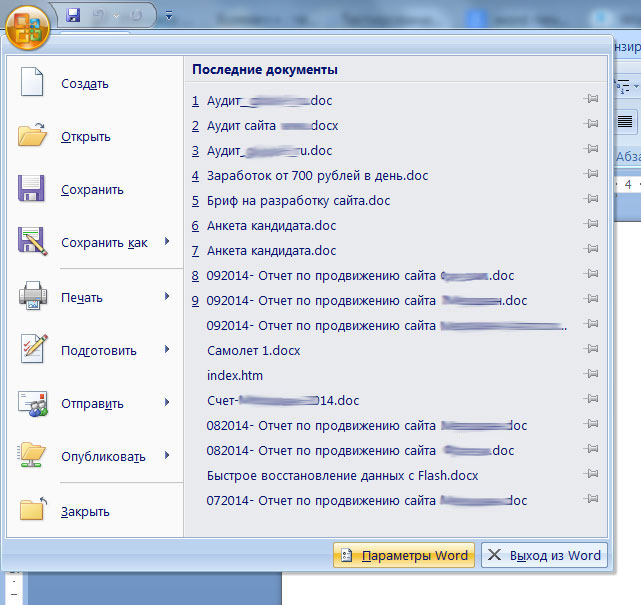Image resolution: width=641 pixels, height=605 pixels.
Task: Pin Анкета кандидата.doc numbered 7
Action: tap(591, 249)
